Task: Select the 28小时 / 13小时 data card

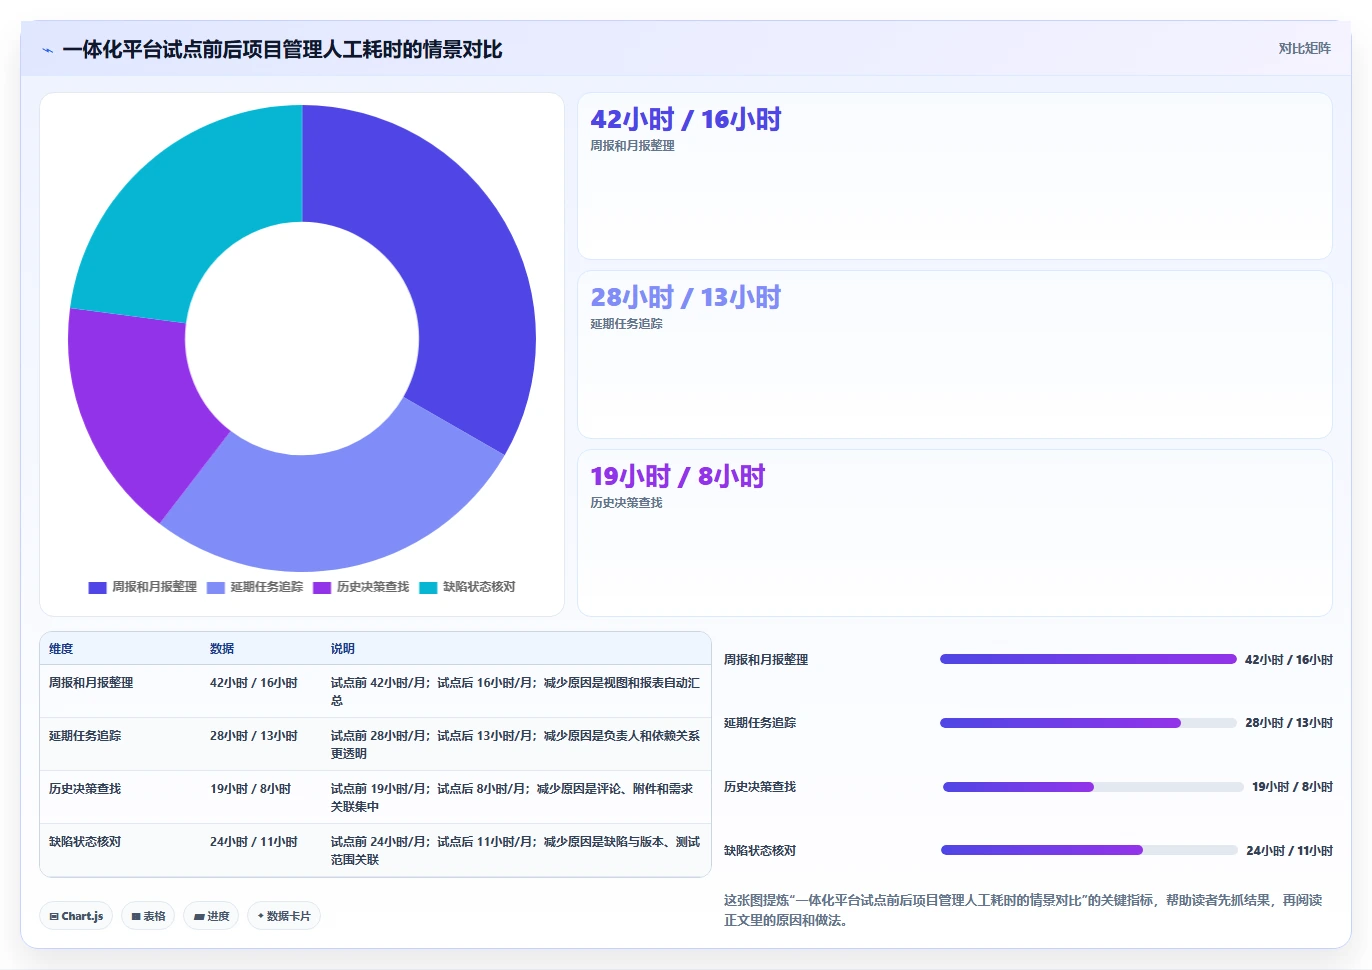Action: (955, 354)
